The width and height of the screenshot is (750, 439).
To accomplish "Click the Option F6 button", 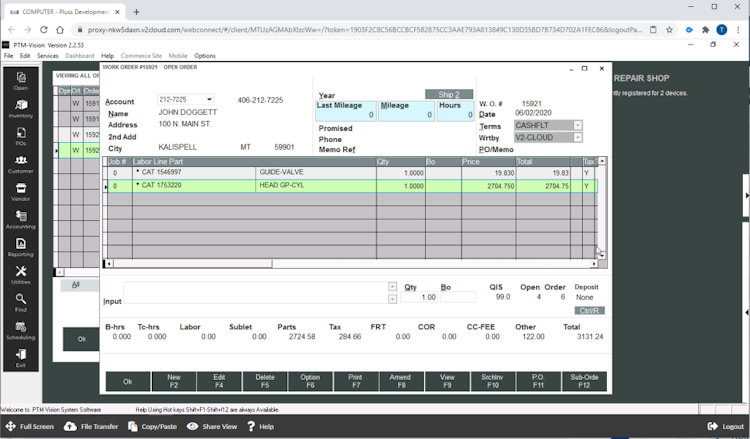I will point(310,382).
